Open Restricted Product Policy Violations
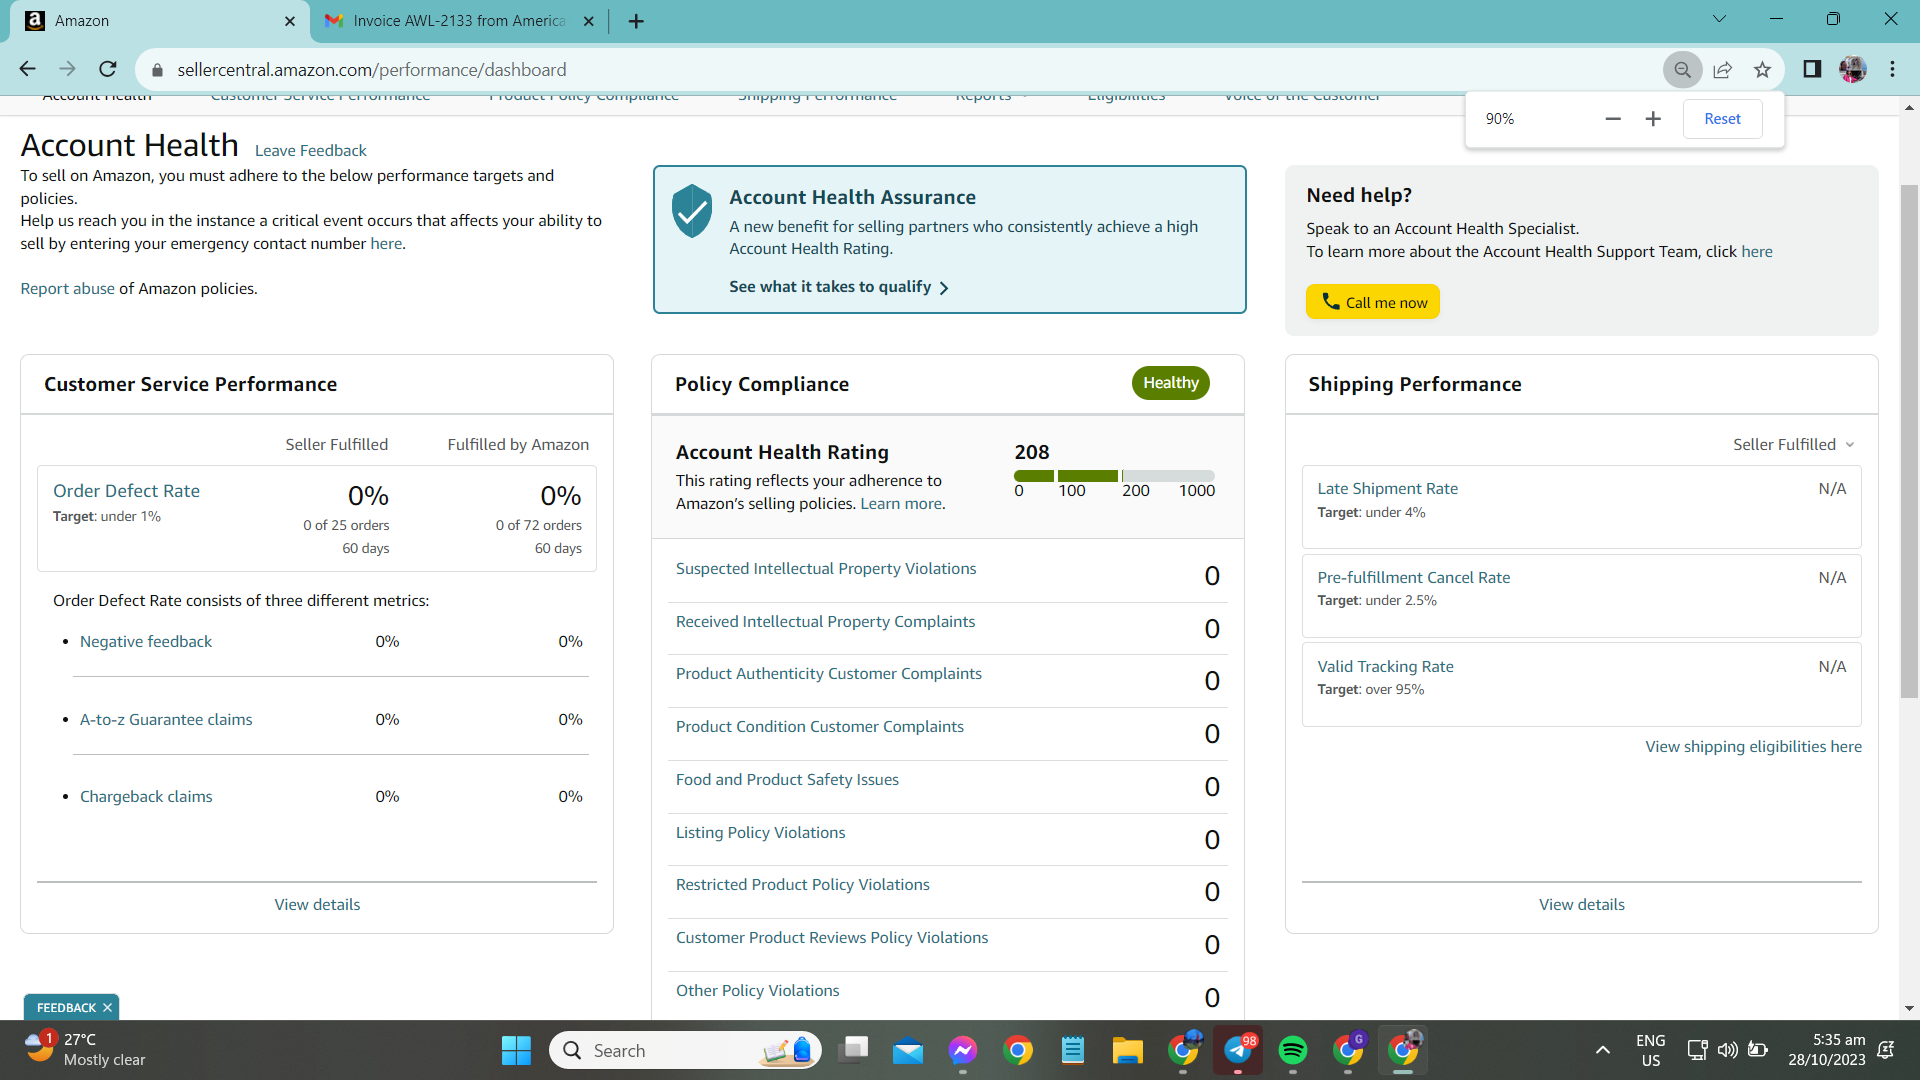This screenshot has height=1080, width=1920. [803, 885]
